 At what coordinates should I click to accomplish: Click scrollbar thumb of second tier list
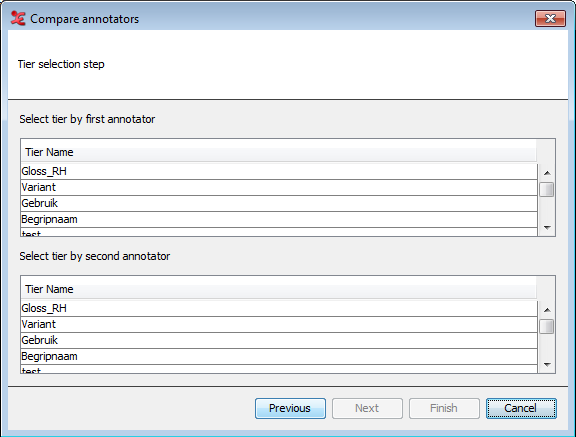pos(547,327)
